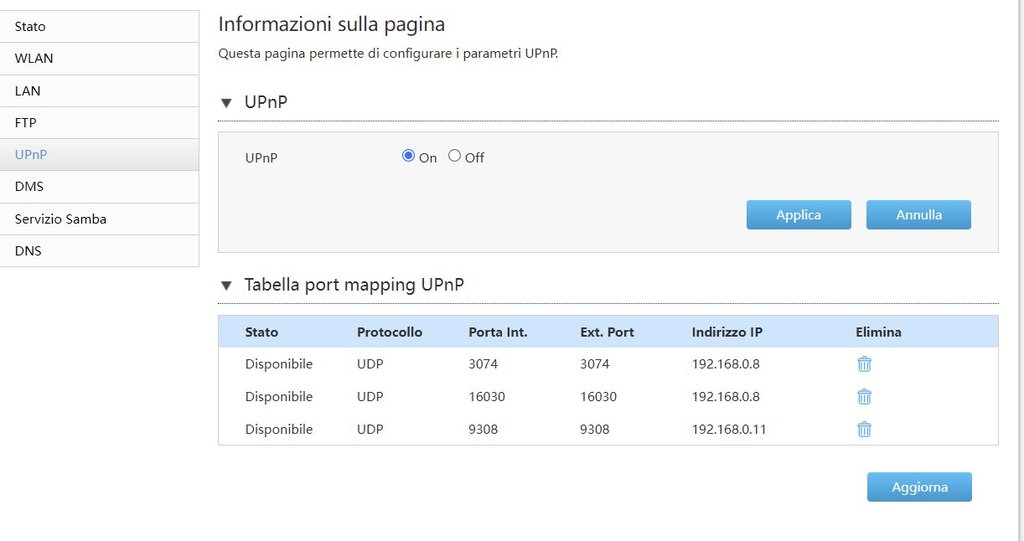
Task: Select the UPnP sidebar entry
Action: click(99, 155)
